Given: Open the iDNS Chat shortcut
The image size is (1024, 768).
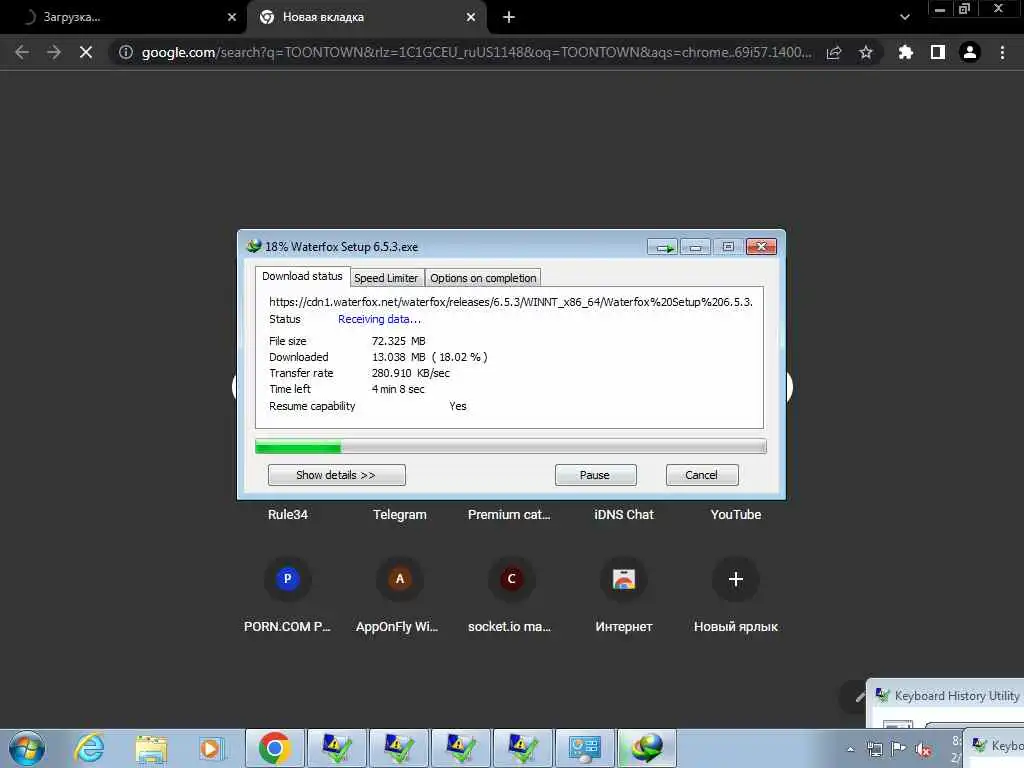Looking at the screenshot, I should (x=624, y=515).
